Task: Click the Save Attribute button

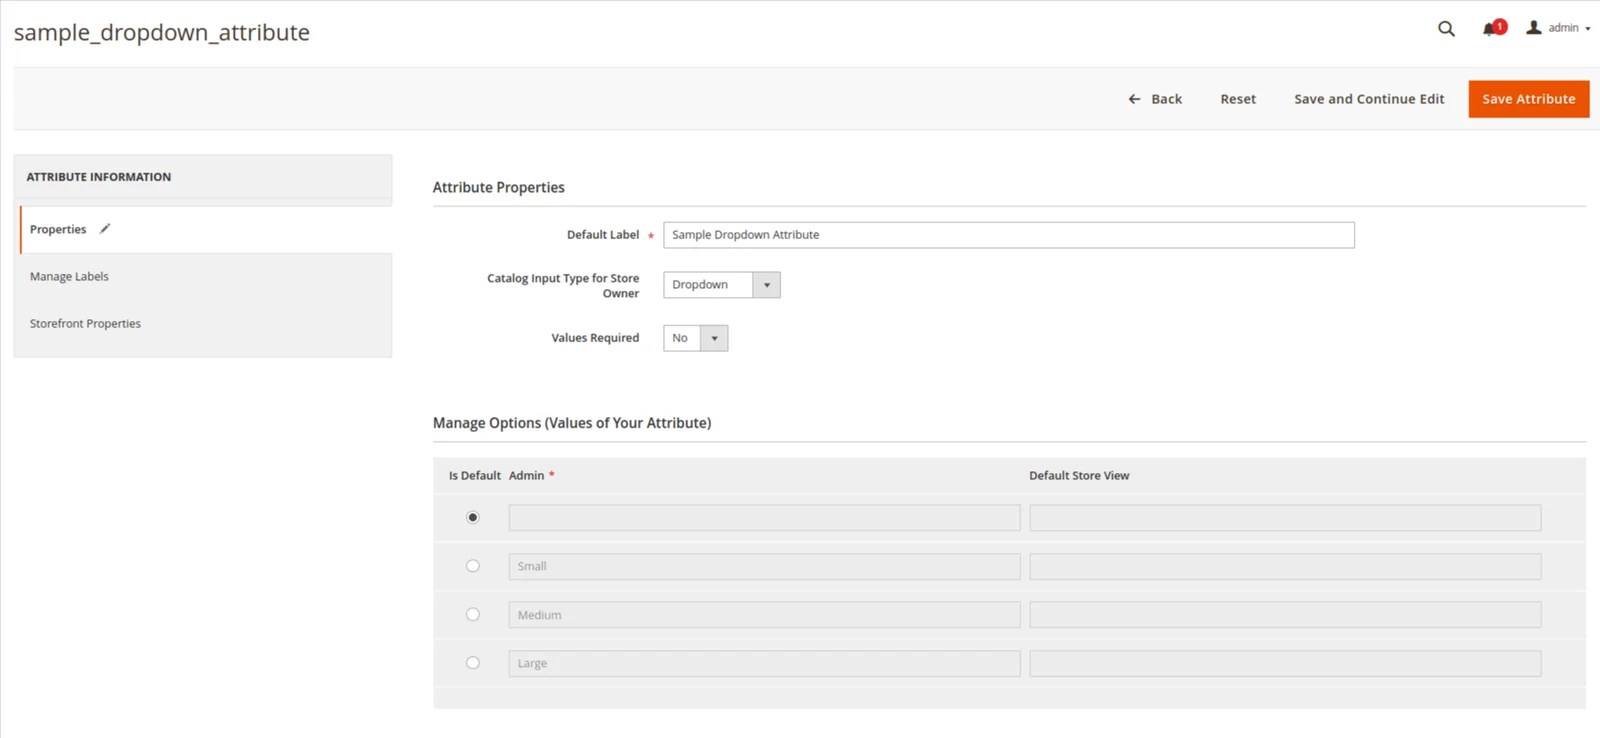Action: [x=1529, y=99]
